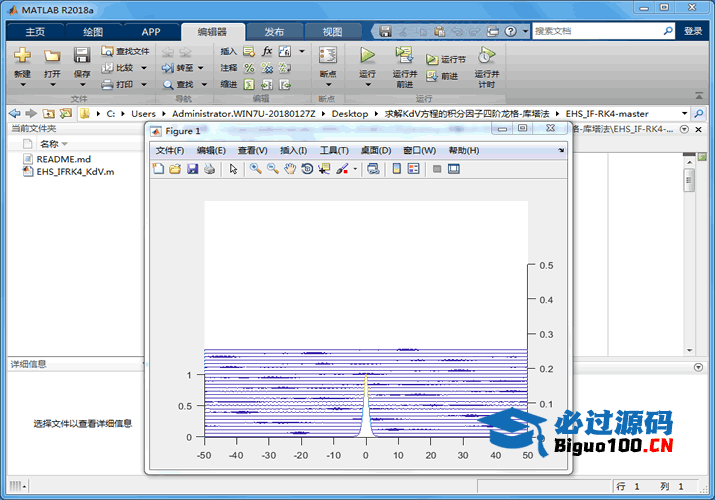Switch to 绘图 ribbon tab
Screen dimensions: 715x500
click(93, 32)
